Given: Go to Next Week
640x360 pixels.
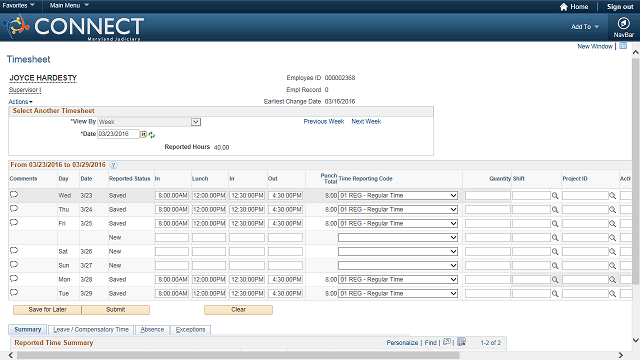Looking at the screenshot, I should click(x=366, y=122).
